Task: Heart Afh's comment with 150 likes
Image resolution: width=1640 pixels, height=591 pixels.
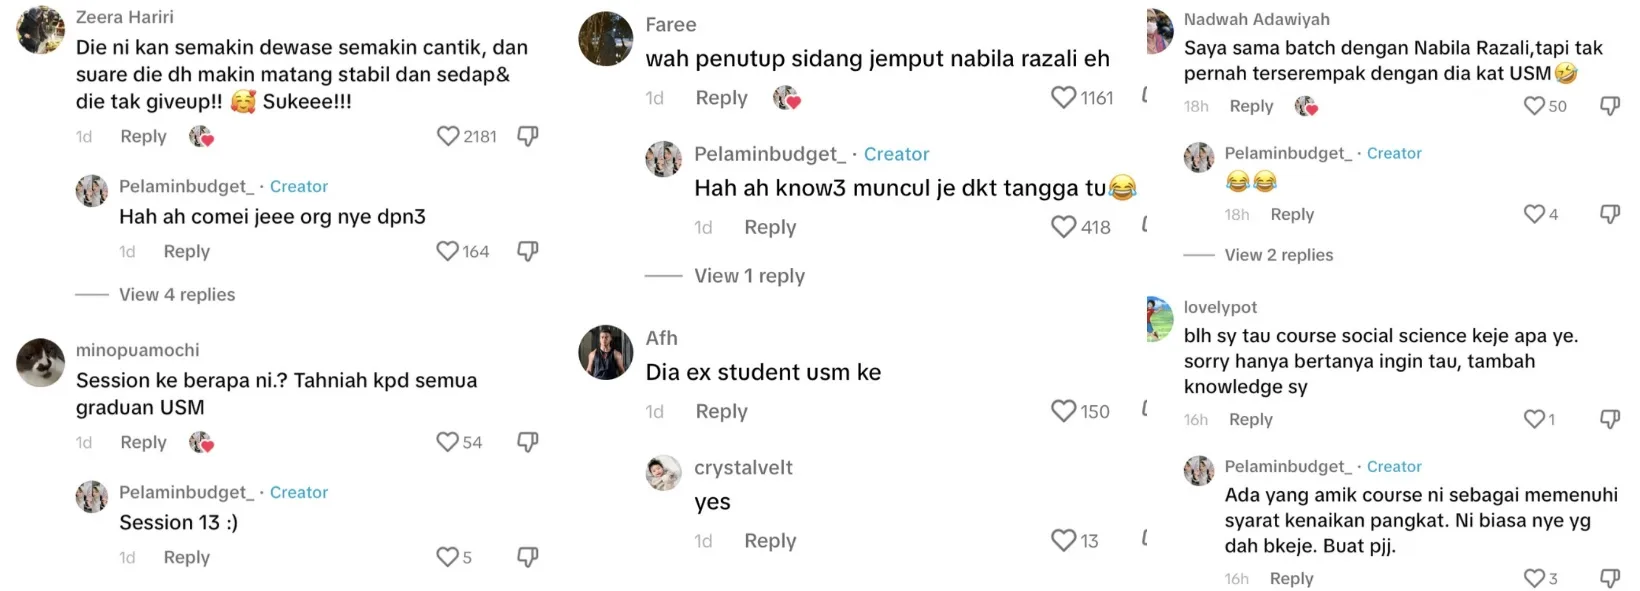Action: [1063, 411]
